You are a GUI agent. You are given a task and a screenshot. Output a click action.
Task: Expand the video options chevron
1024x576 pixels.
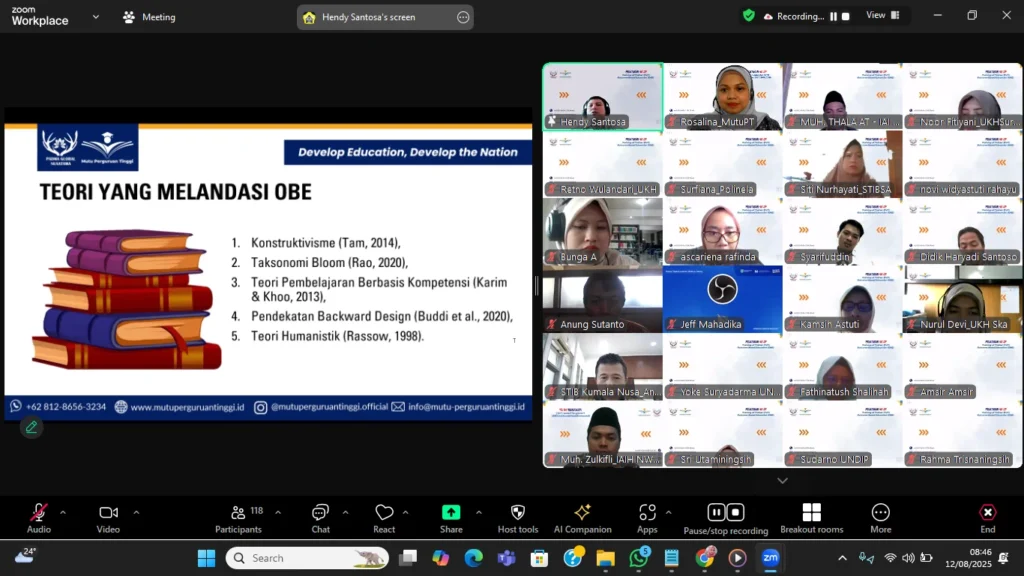(136, 512)
